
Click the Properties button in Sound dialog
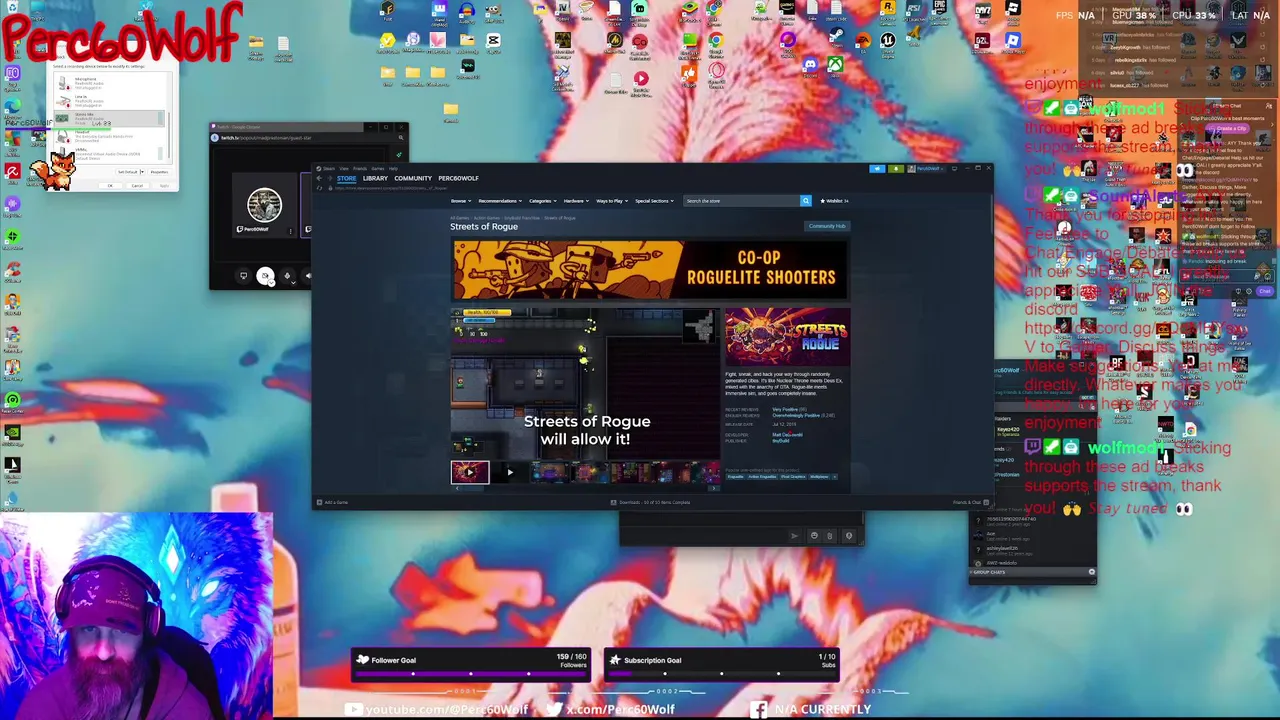pyautogui.click(x=159, y=172)
